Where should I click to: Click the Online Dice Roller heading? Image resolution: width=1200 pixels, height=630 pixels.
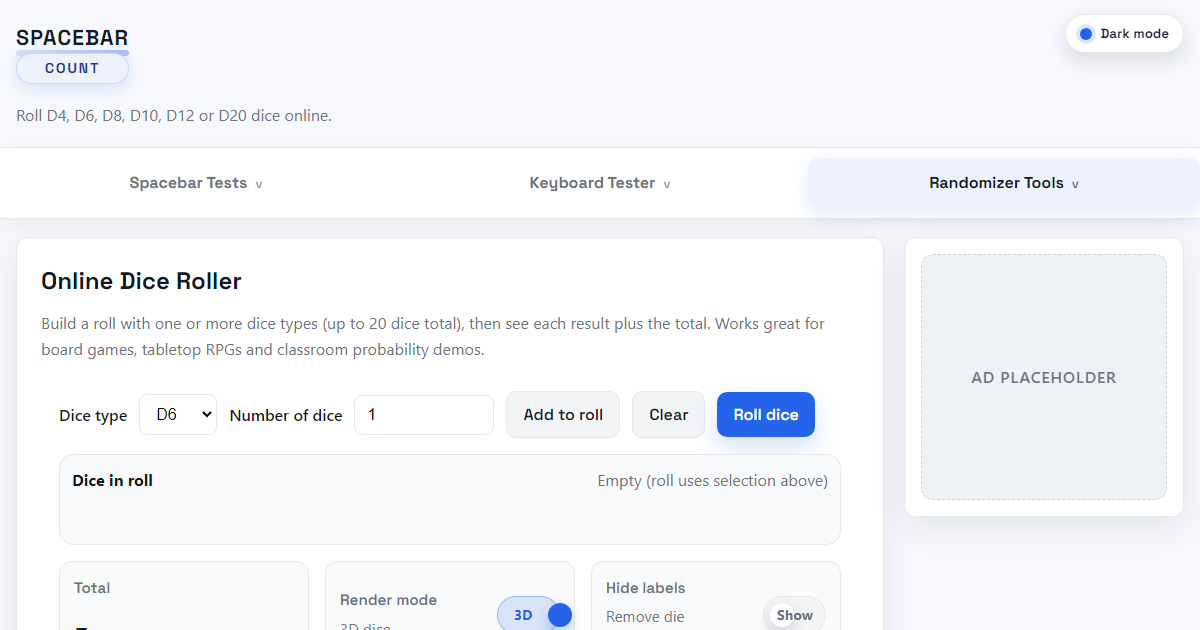click(x=141, y=281)
